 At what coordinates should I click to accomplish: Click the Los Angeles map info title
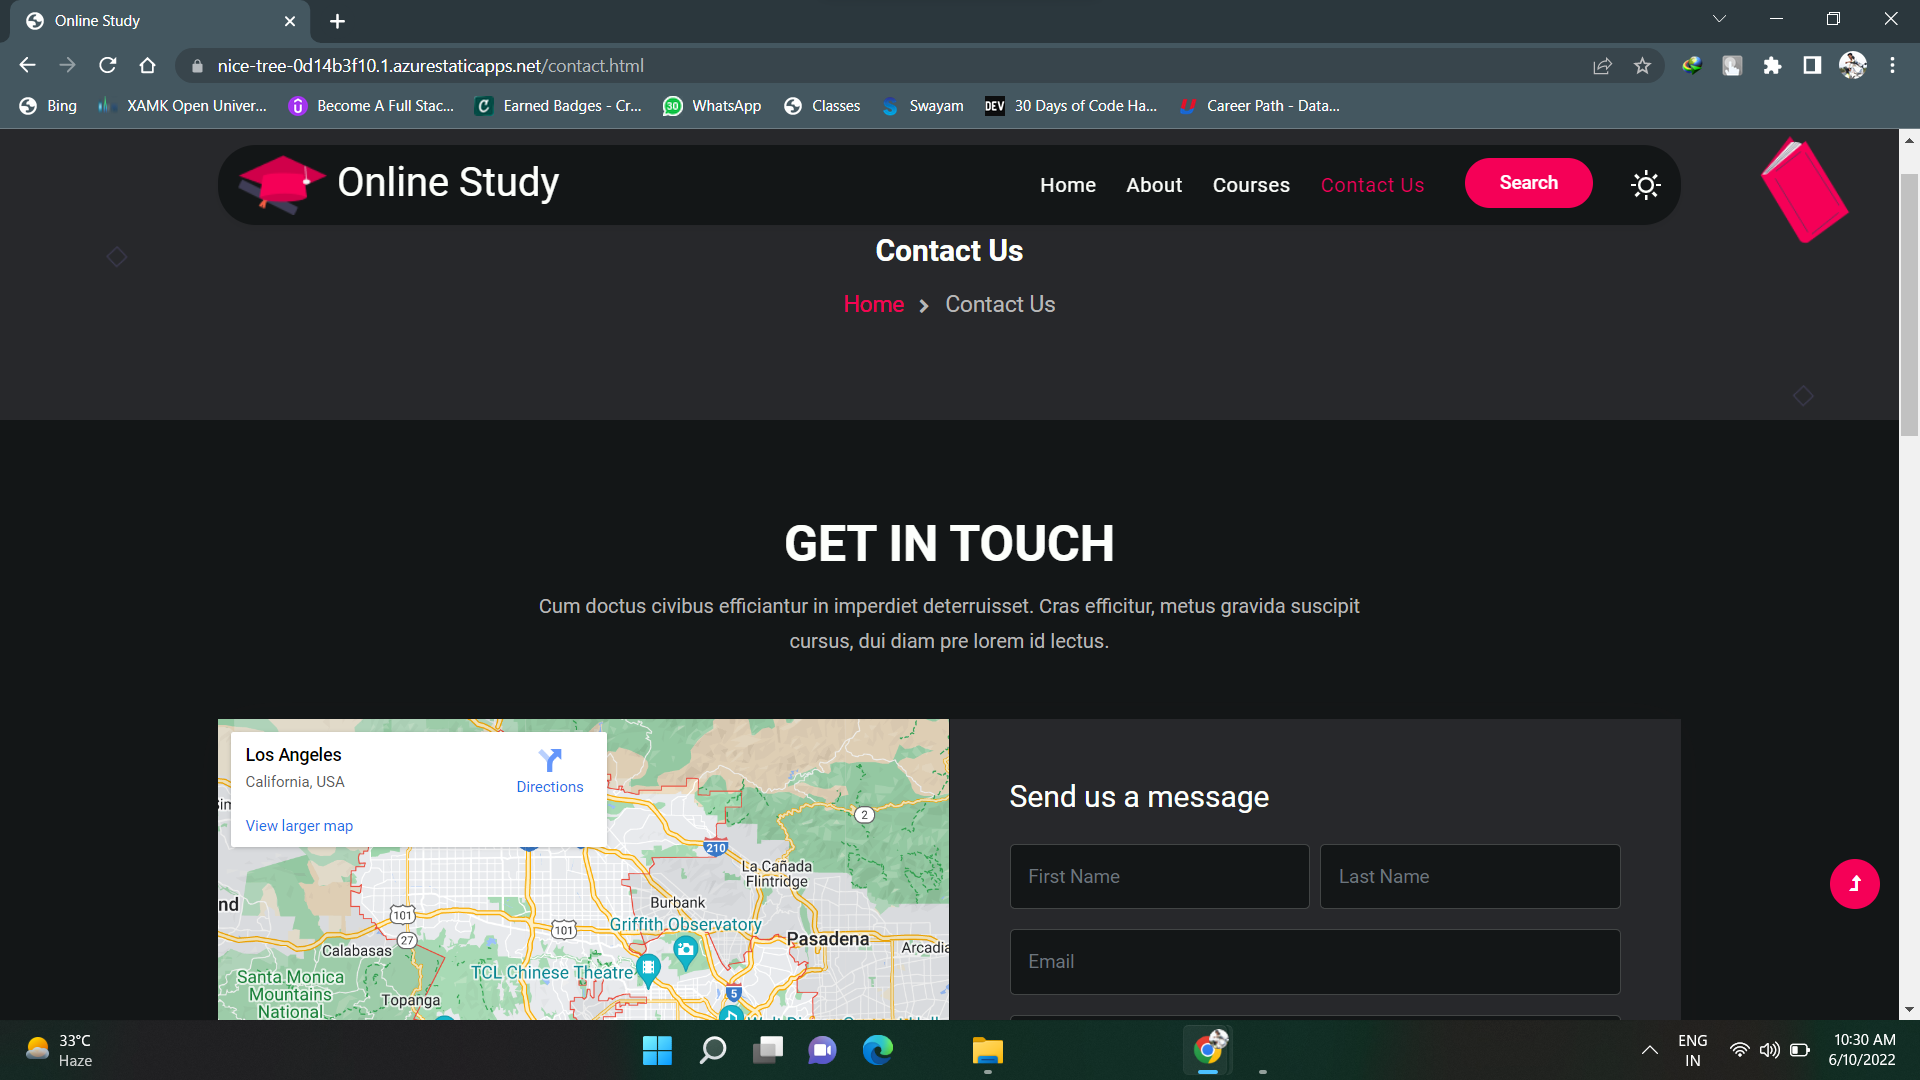[293, 755]
